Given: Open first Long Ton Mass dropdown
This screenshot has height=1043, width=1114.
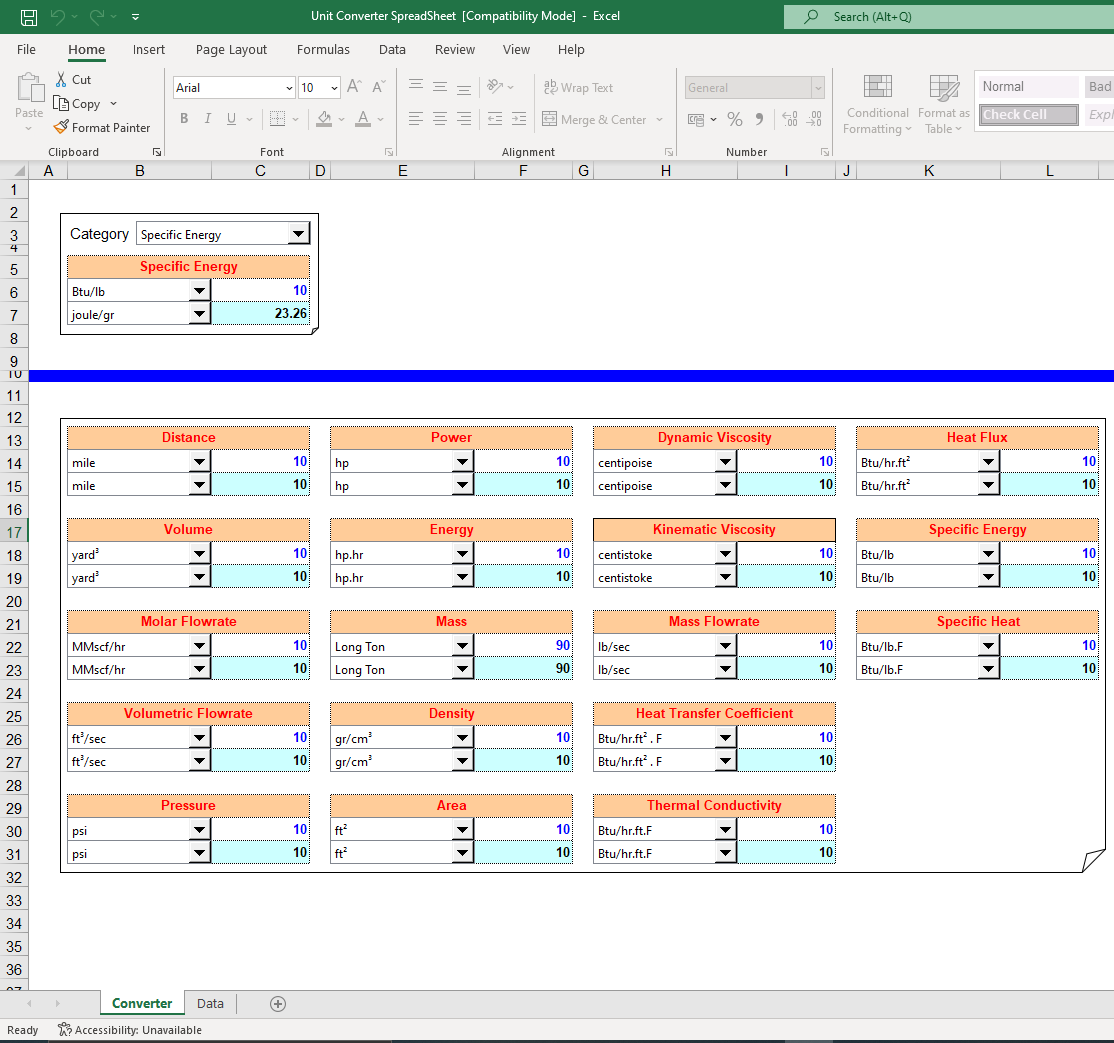Looking at the screenshot, I should (463, 646).
